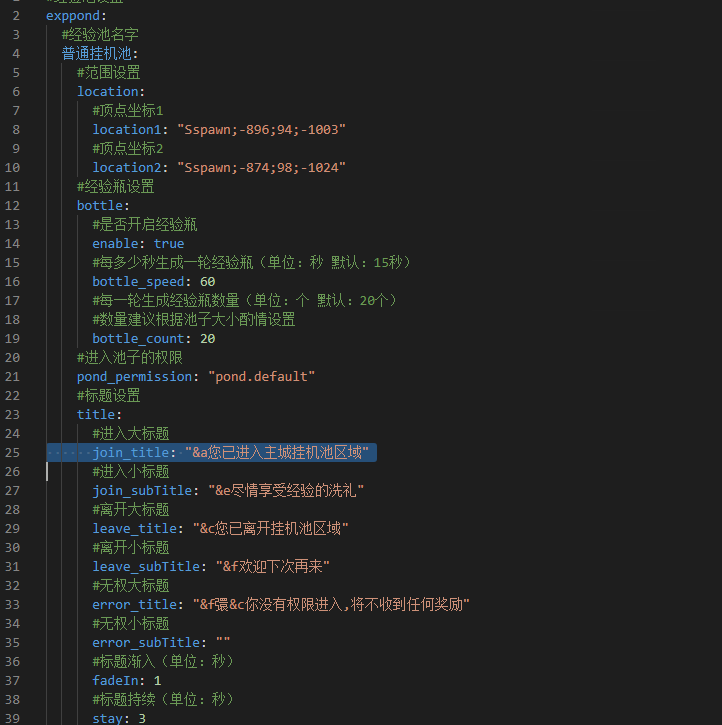Click the fadeIn value 1
Image resolution: width=722 pixels, height=725 pixels.
(x=157, y=681)
